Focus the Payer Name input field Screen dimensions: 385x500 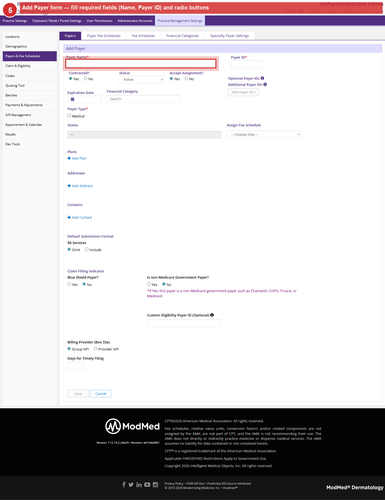[x=141, y=64]
